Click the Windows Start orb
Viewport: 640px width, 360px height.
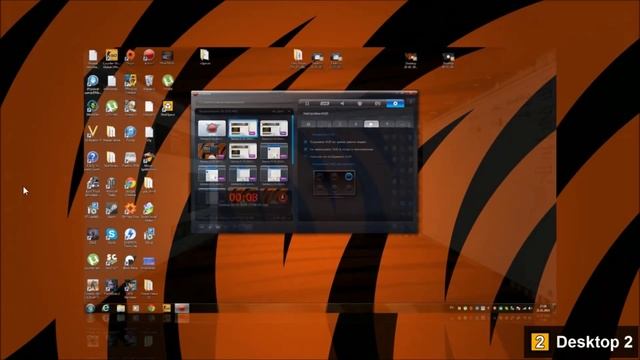click(90, 308)
